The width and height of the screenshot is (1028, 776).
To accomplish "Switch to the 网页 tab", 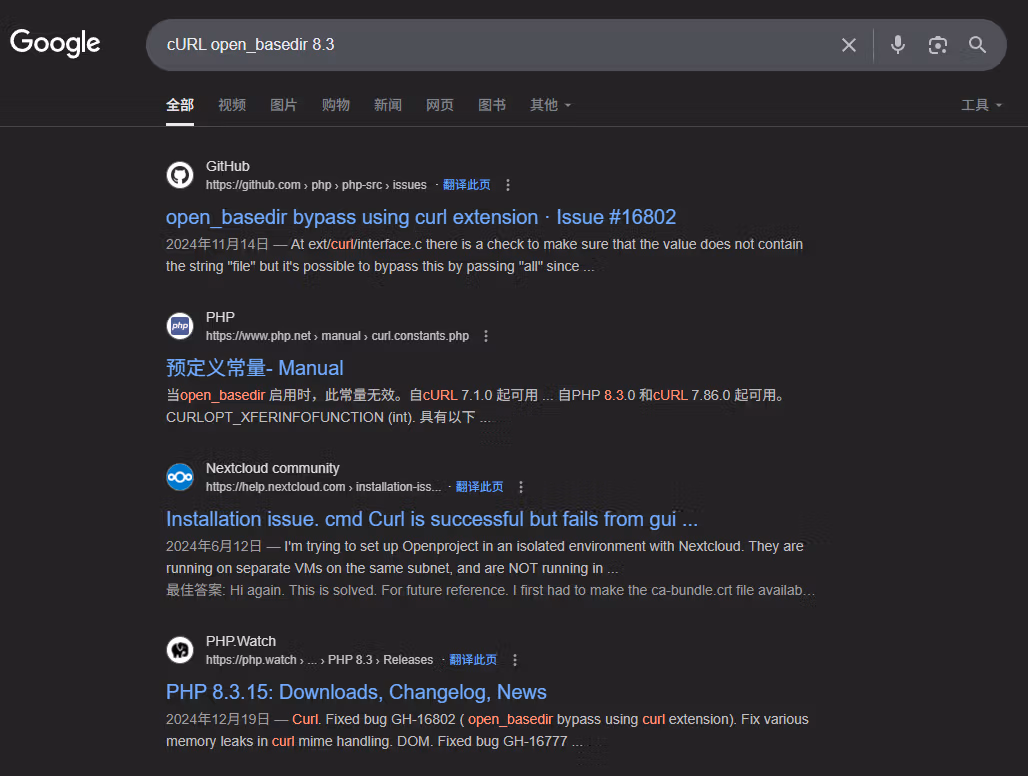I will pyautogui.click(x=439, y=105).
